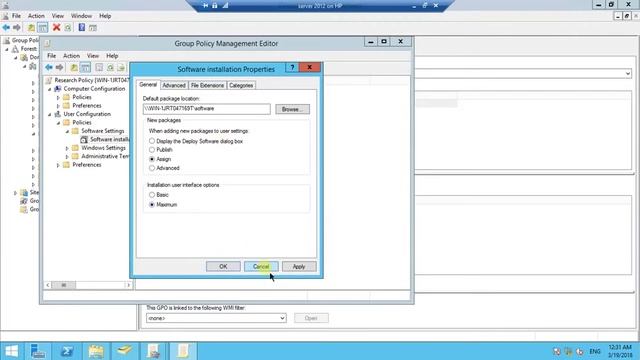Viewport: 640px width, 360px height.
Task: Click the Browse button
Action: [292, 109]
